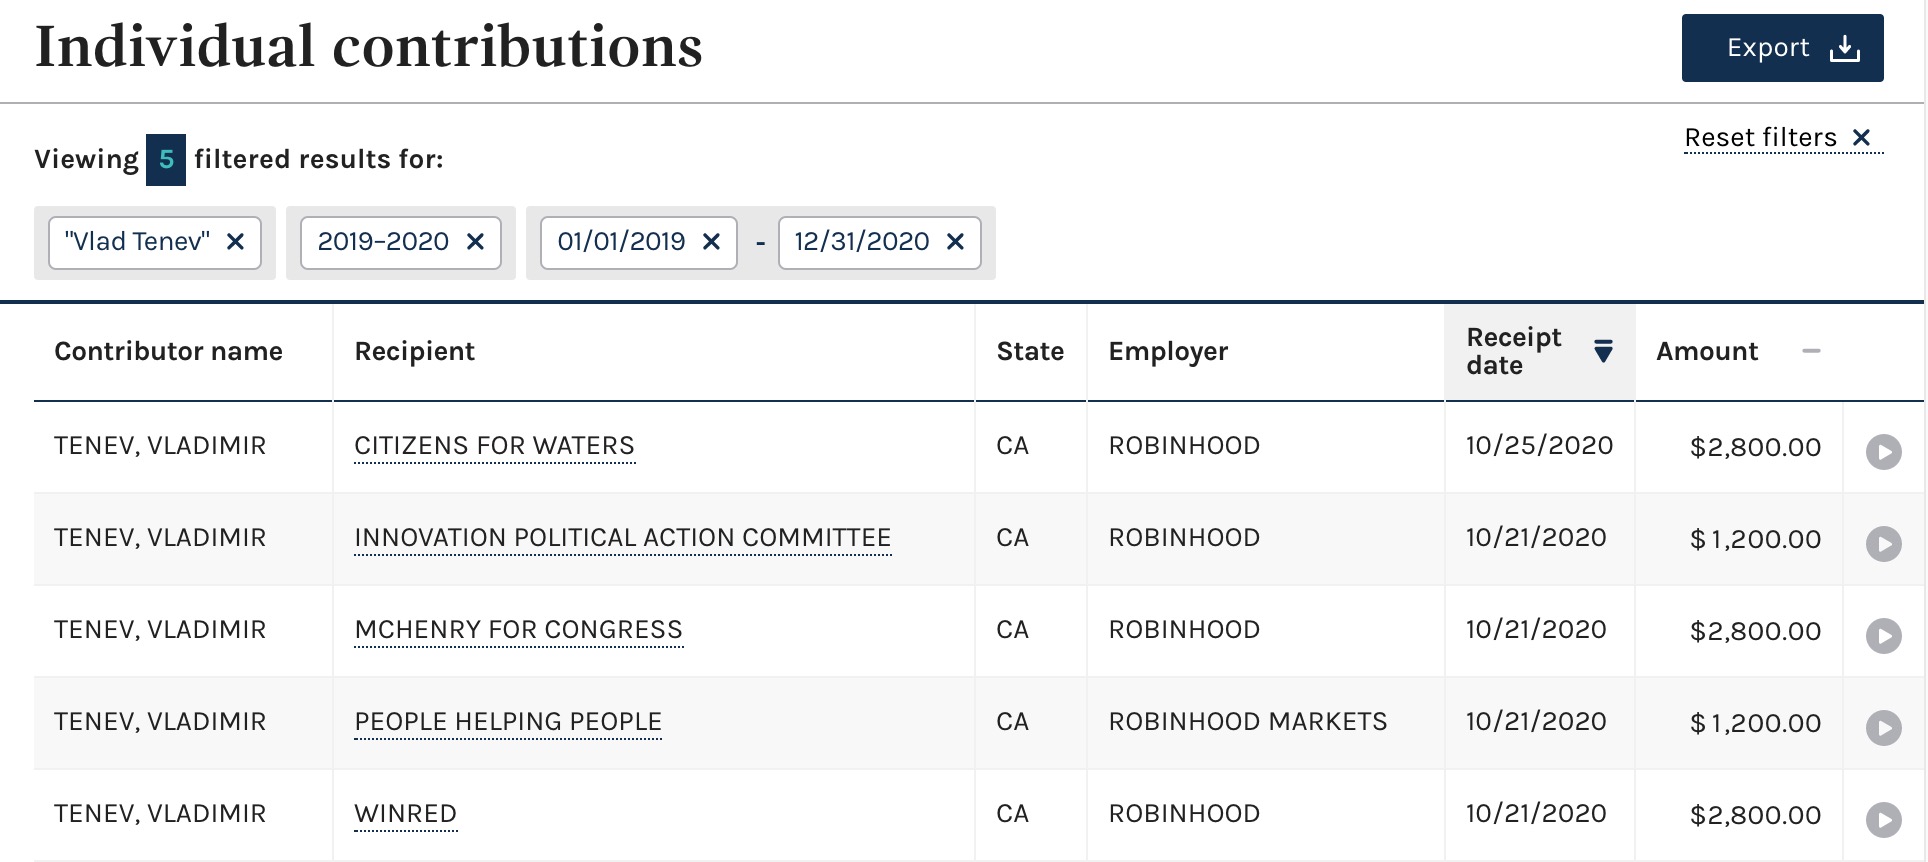Open the PEOPLE HELPING PEOPLE link

508,722
